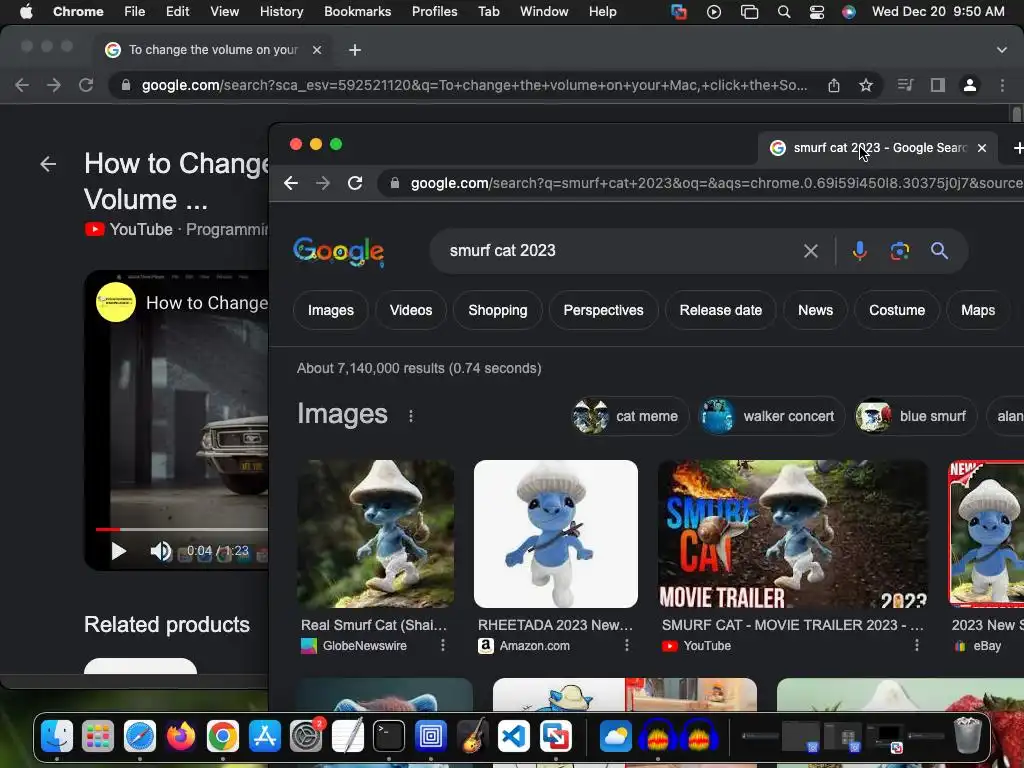Open Chrome icon in the dock
The width and height of the screenshot is (1024, 768).
click(223, 737)
